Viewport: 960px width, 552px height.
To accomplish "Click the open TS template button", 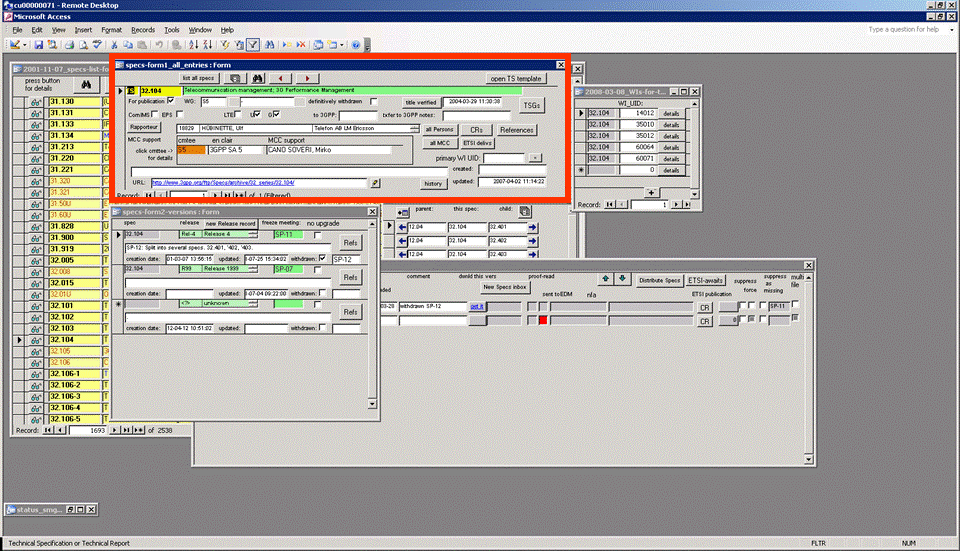I will pyautogui.click(x=516, y=78).
